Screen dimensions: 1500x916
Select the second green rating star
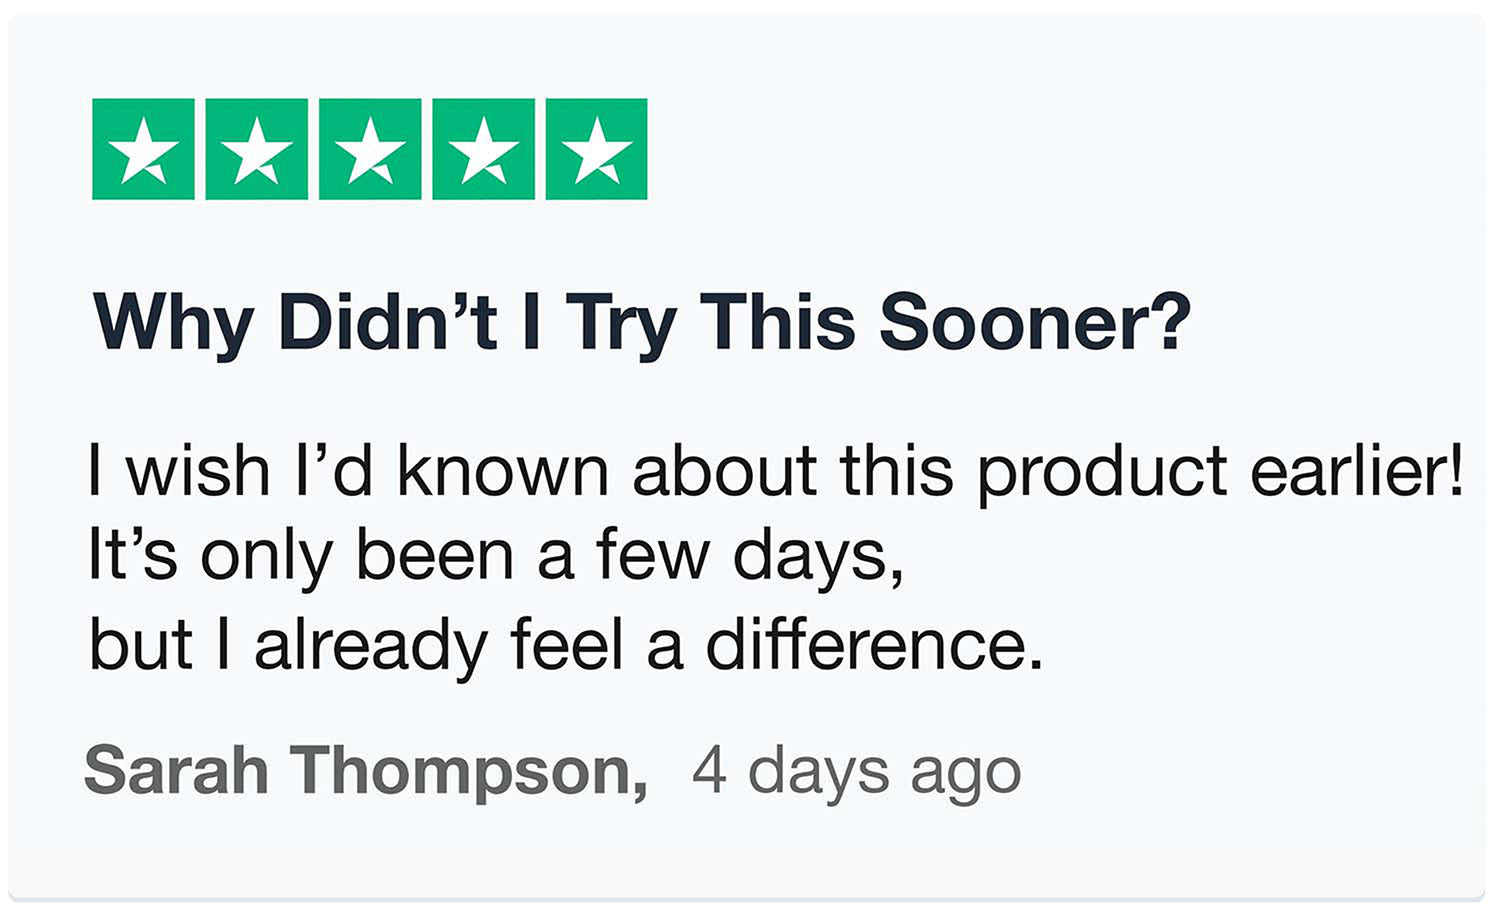(x=257, y=149)
